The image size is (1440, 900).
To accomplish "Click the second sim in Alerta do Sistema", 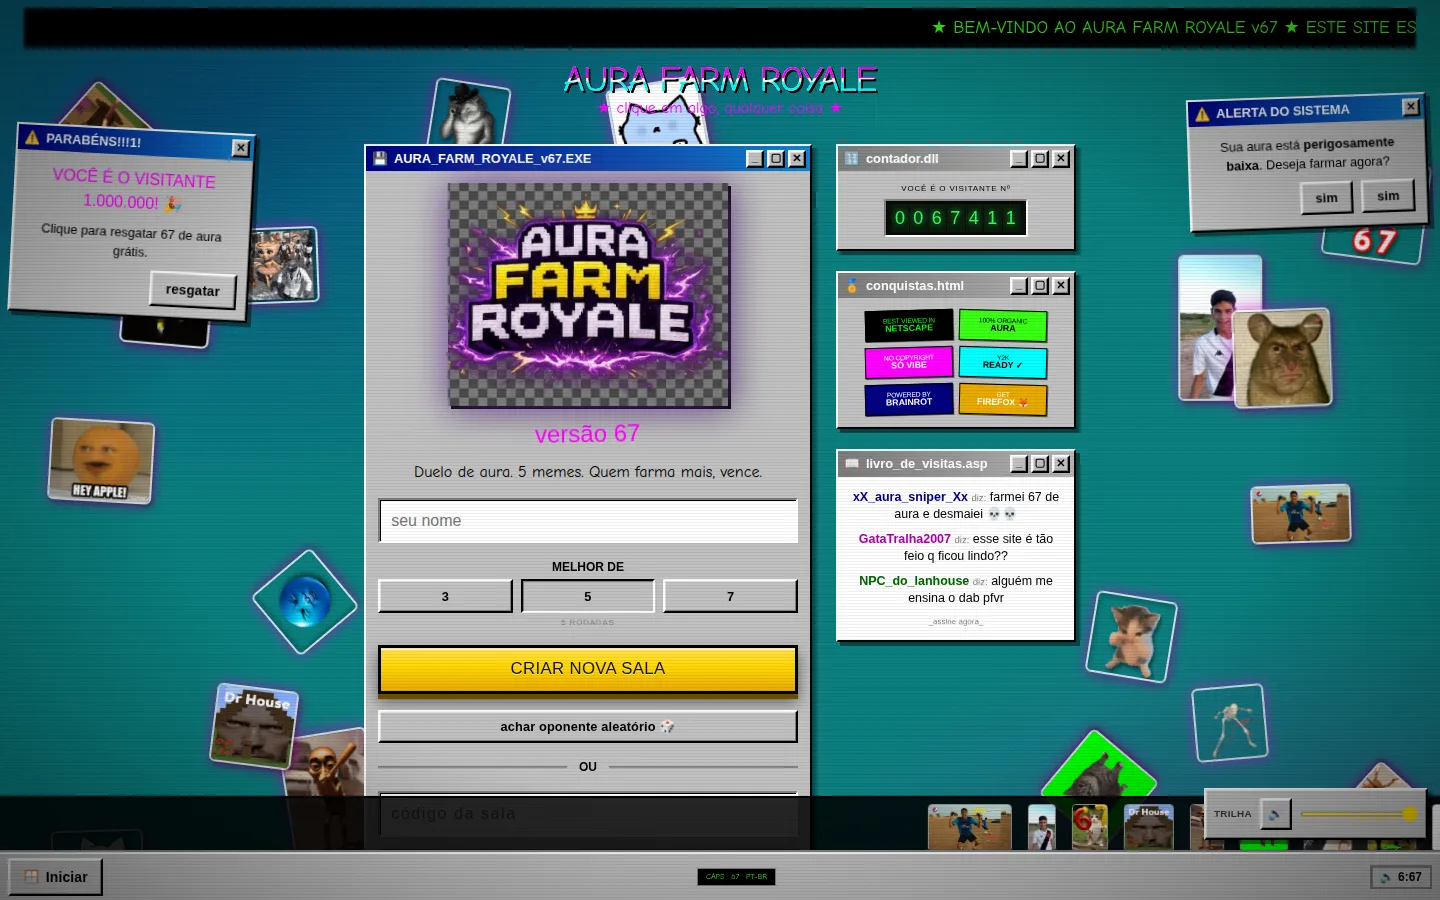I will pyautogui.click(x=1388, y=196).
